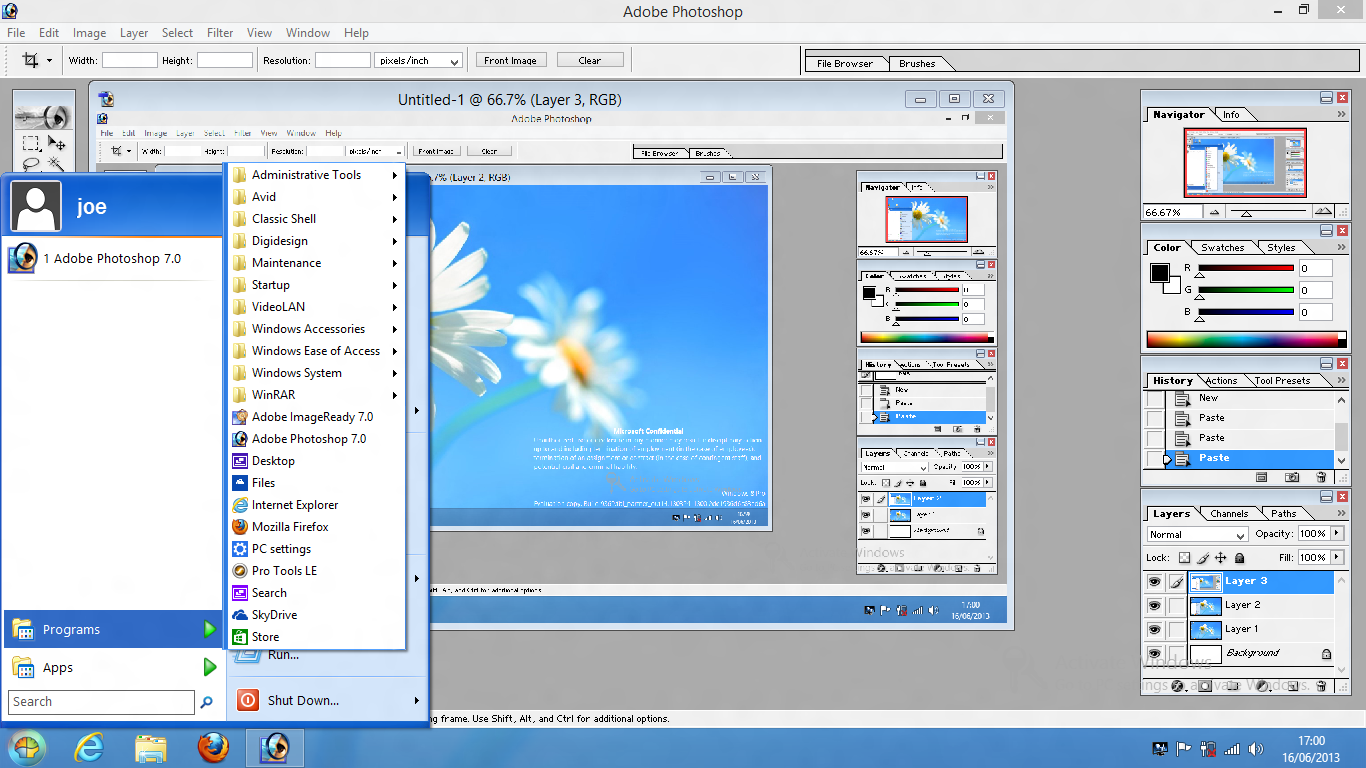
Task: Click the Front Image button
Action: [x=510, y=60]
